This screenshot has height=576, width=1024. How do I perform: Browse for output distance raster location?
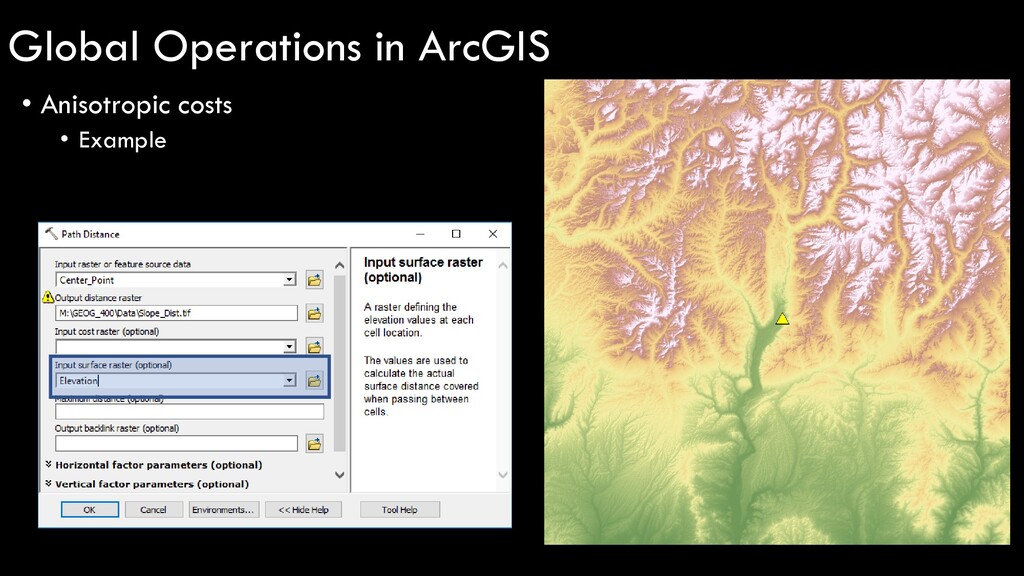point(314,313)
